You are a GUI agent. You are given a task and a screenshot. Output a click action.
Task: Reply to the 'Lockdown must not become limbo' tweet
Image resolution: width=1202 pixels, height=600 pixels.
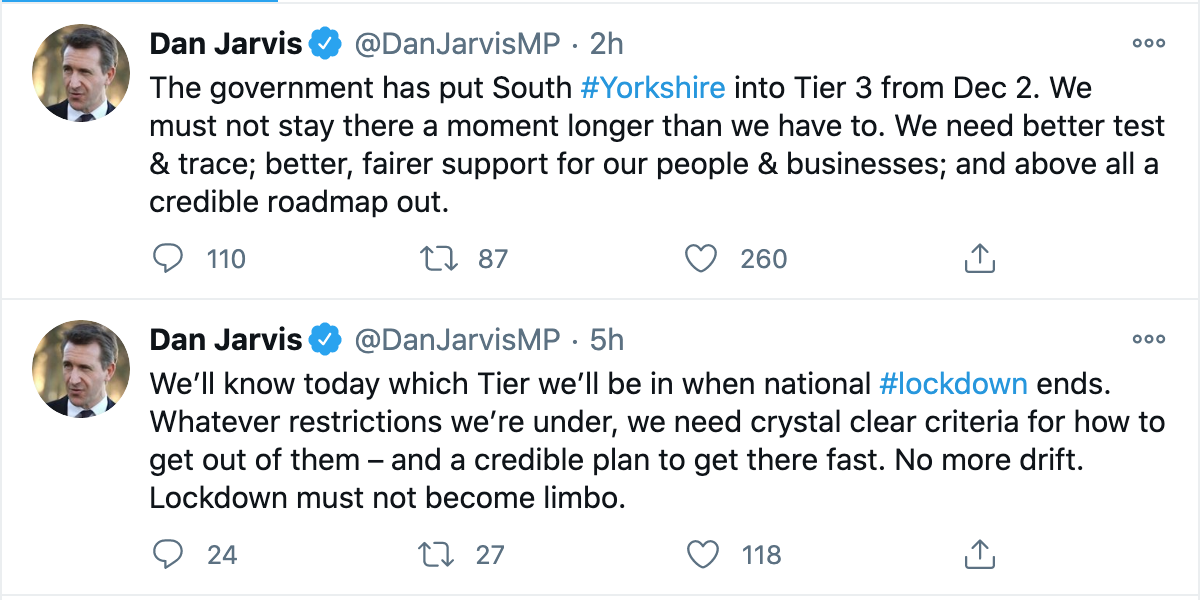[168, 554]
